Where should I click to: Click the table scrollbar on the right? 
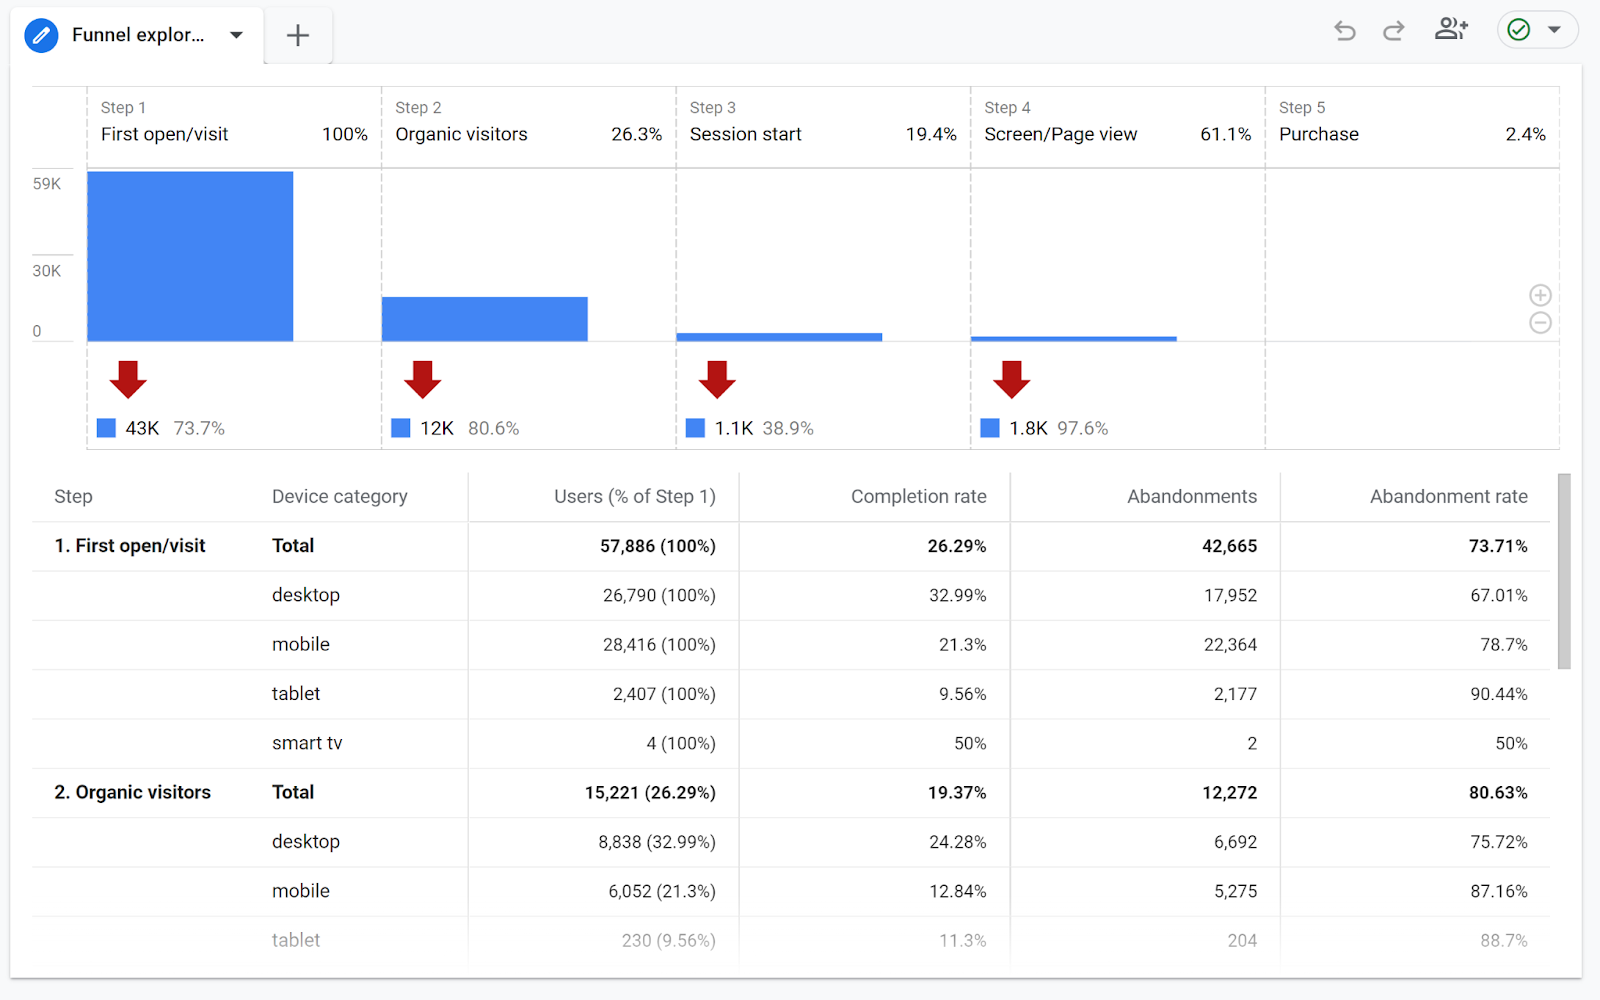pyautogui.click(x=1564, y=570)
